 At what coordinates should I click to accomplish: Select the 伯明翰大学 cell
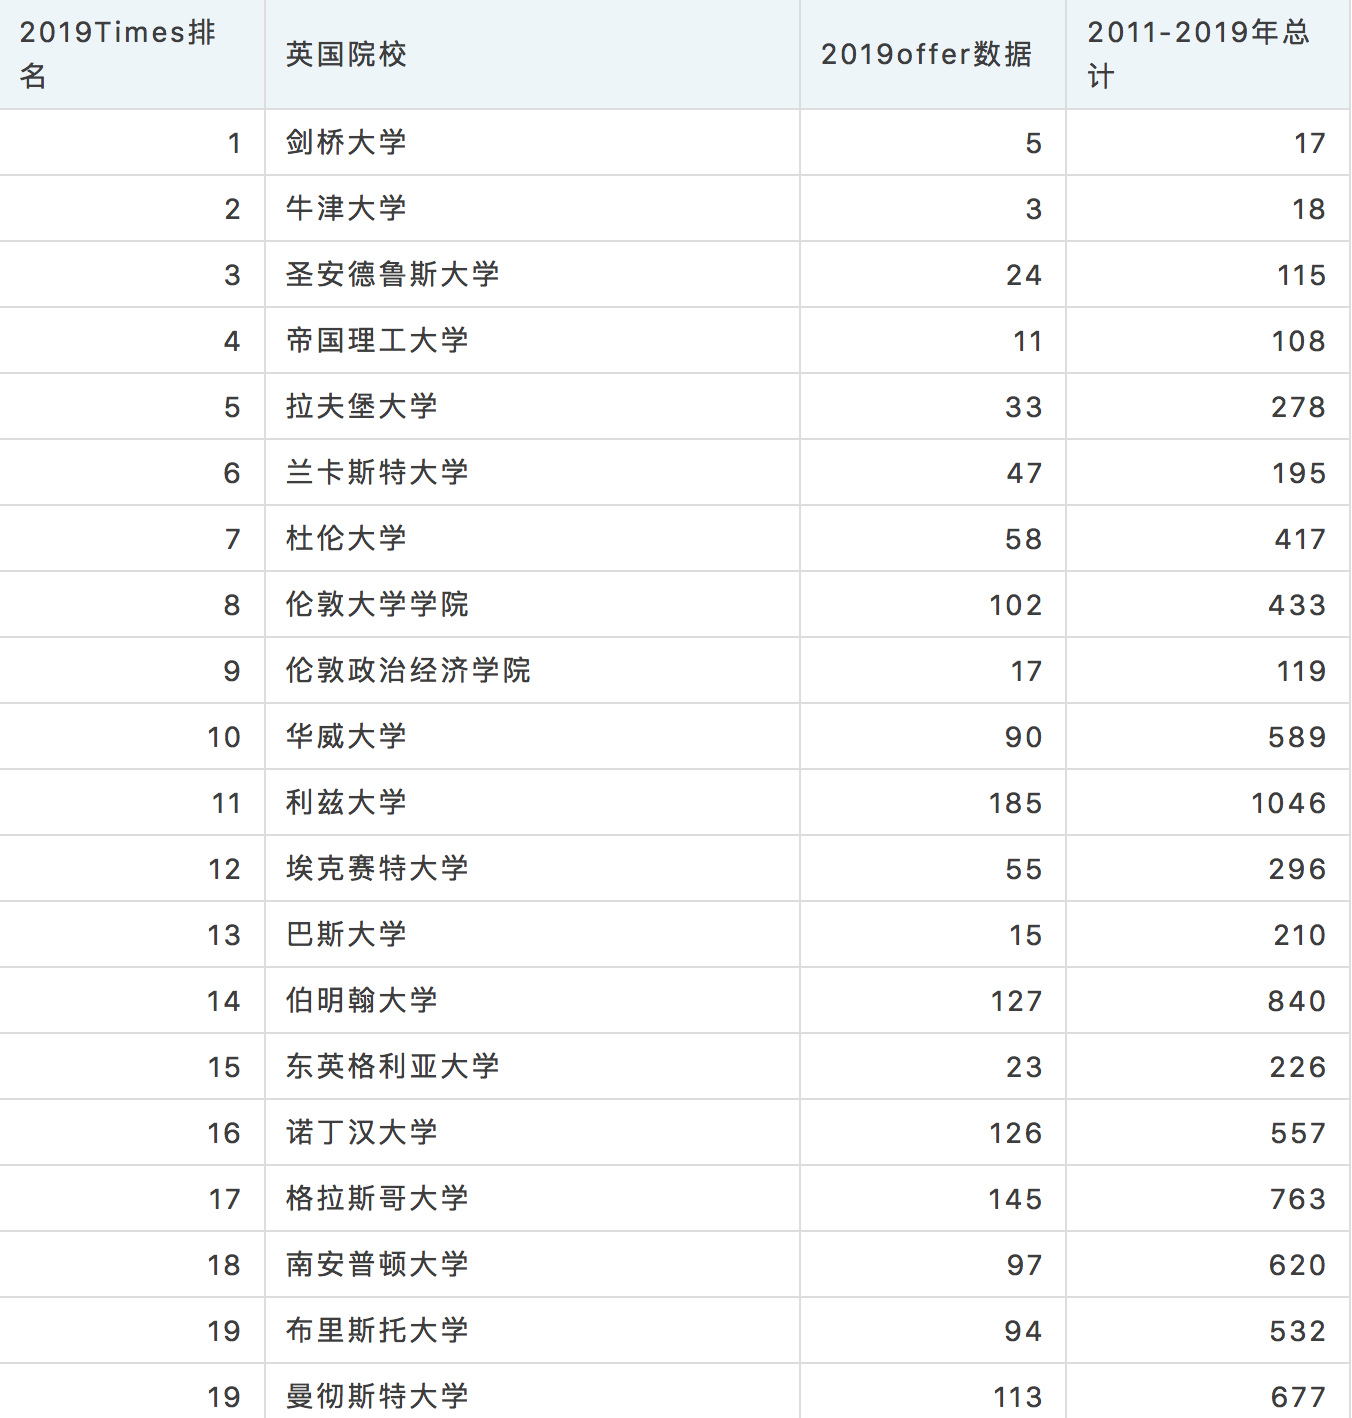[x=361, y=1000]
